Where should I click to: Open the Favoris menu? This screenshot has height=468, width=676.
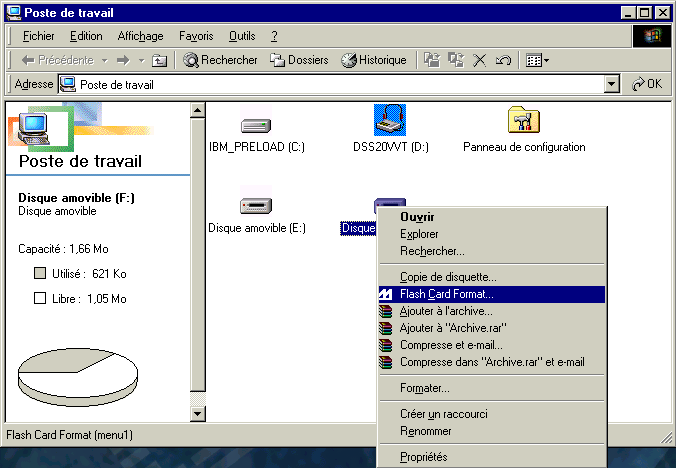pyautogui.click(x=196, y=36)
